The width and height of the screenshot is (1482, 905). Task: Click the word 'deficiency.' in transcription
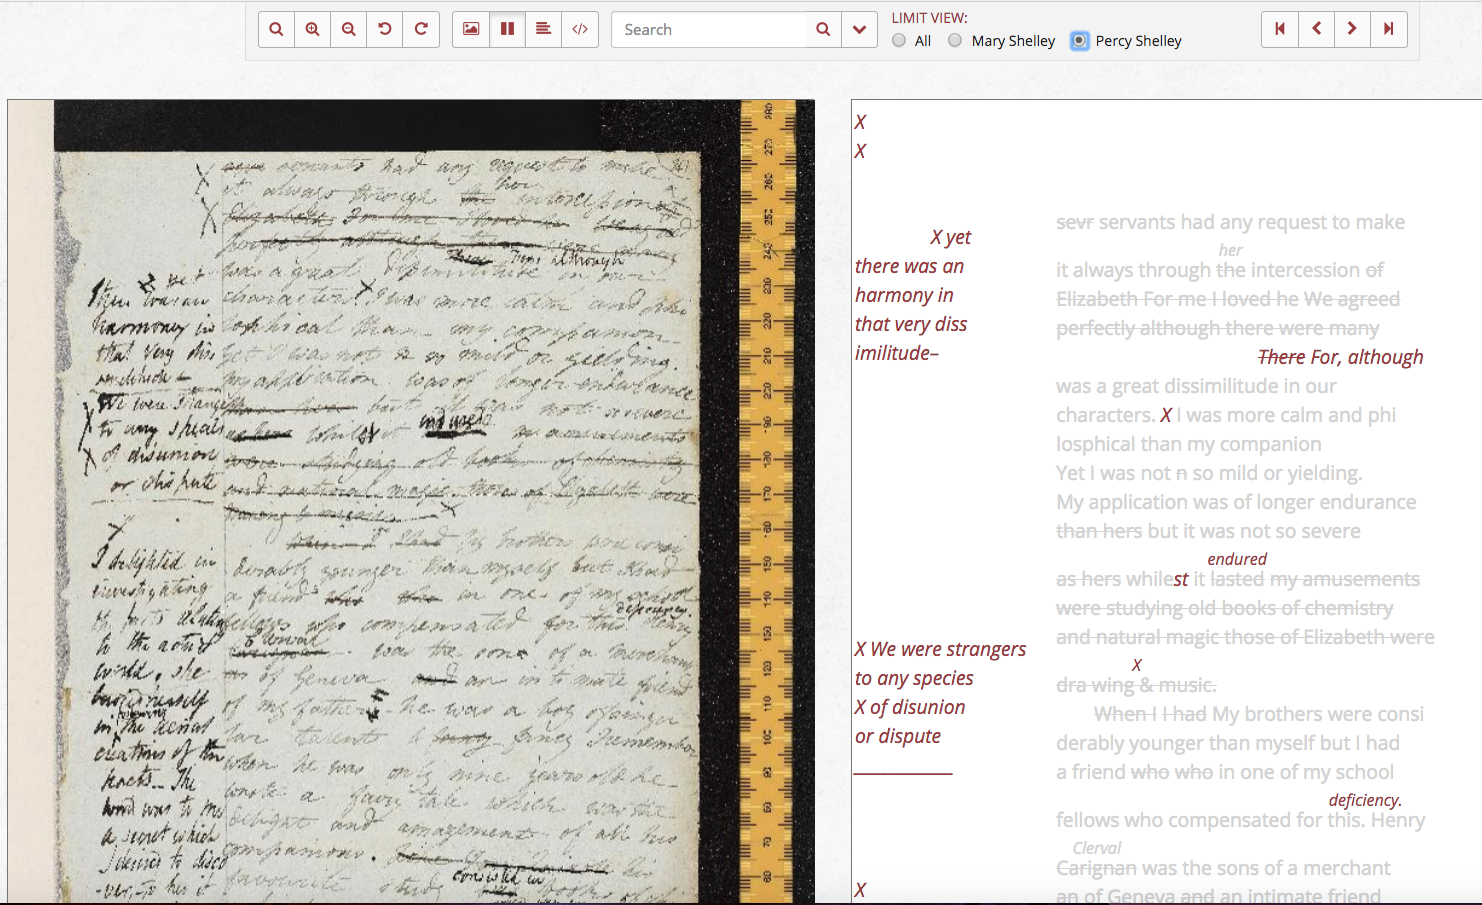pyautogui.click(x=1365, y=800)
